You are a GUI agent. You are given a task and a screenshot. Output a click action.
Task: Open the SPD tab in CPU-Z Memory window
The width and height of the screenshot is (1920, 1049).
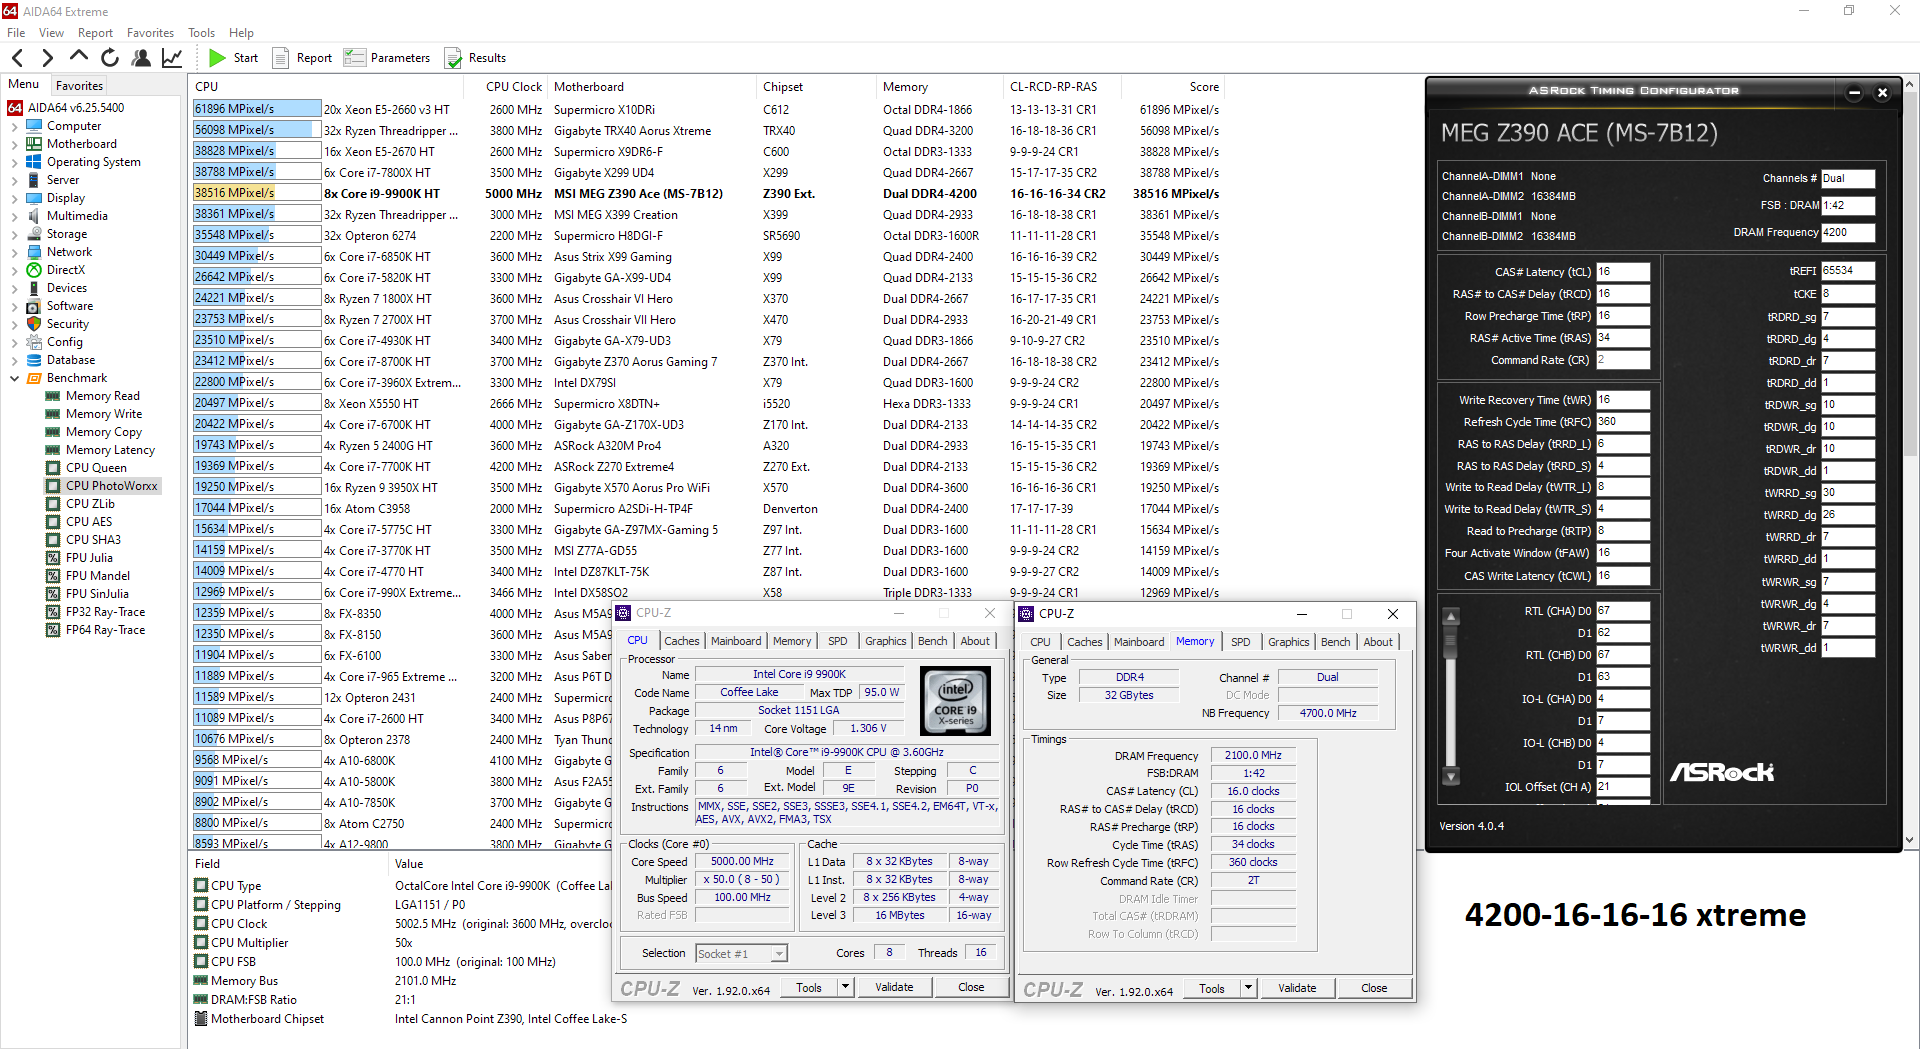coord(1240,642)
